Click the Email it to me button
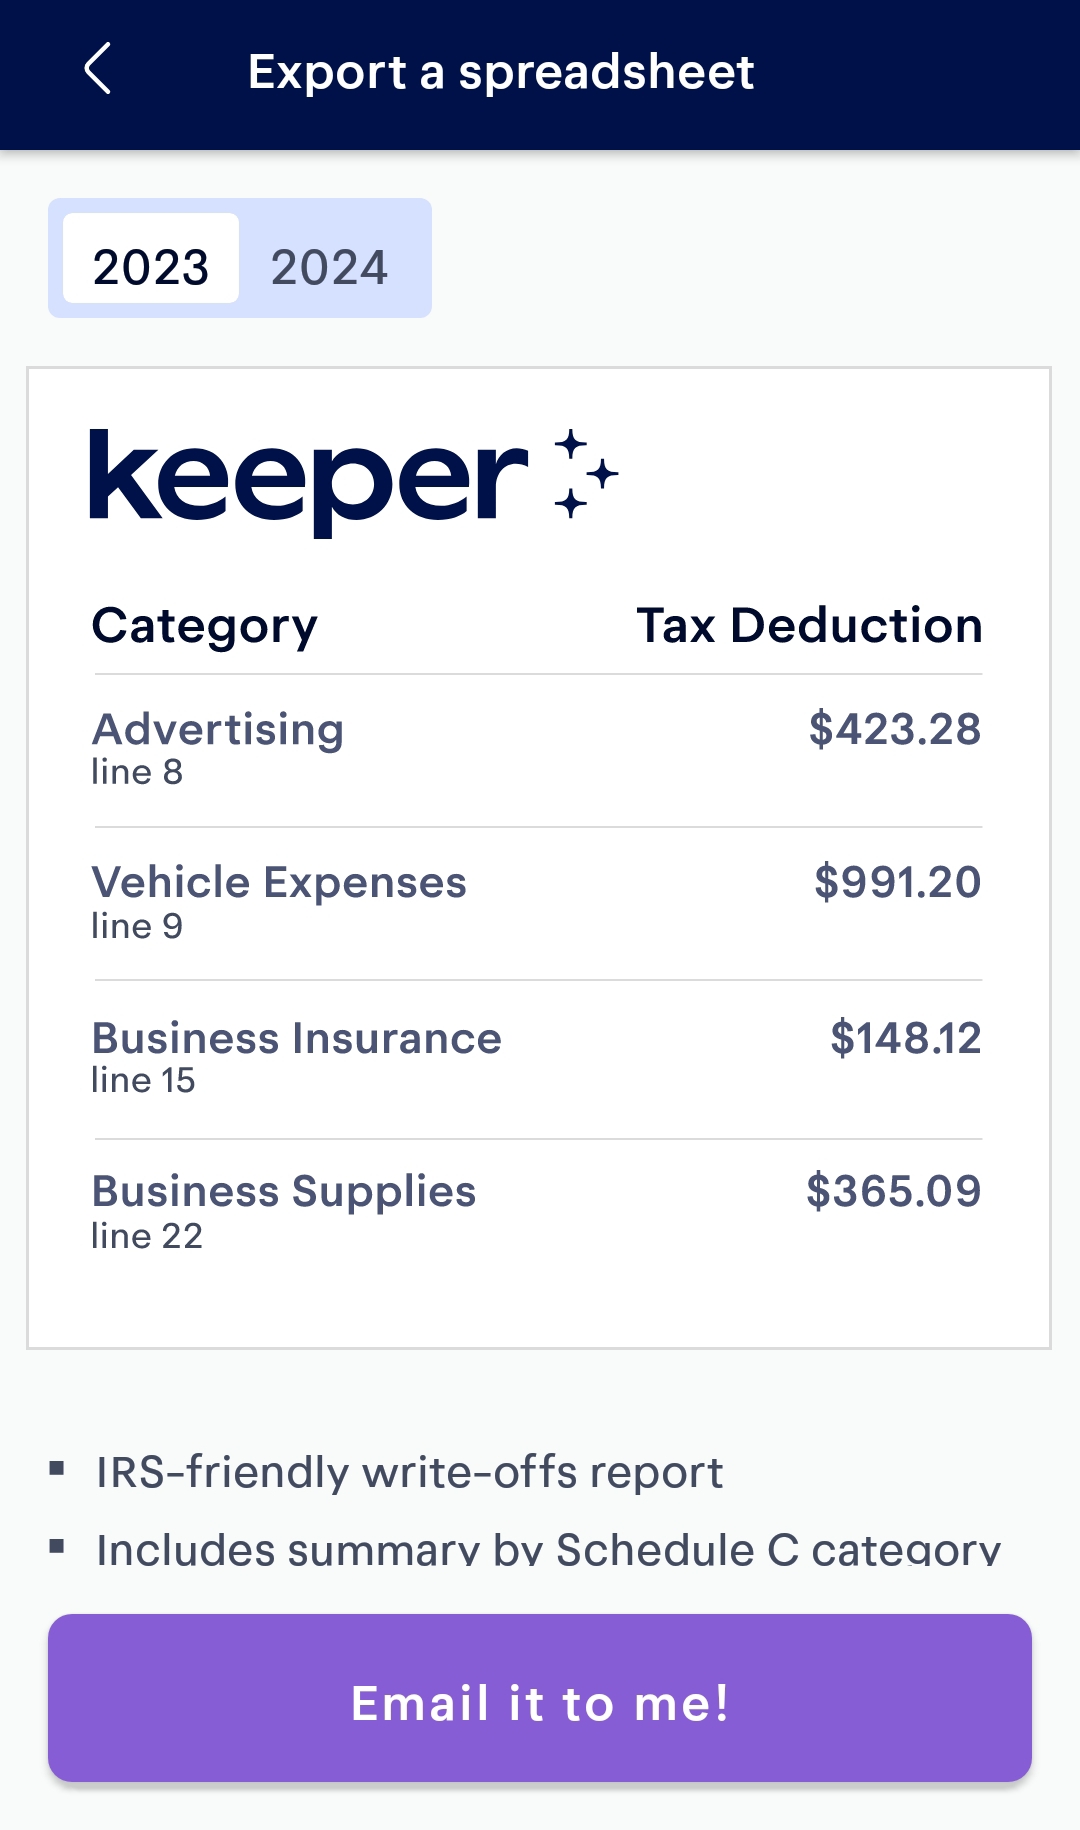This screenshot has width=1080, height=1830. click(540, 1703)
